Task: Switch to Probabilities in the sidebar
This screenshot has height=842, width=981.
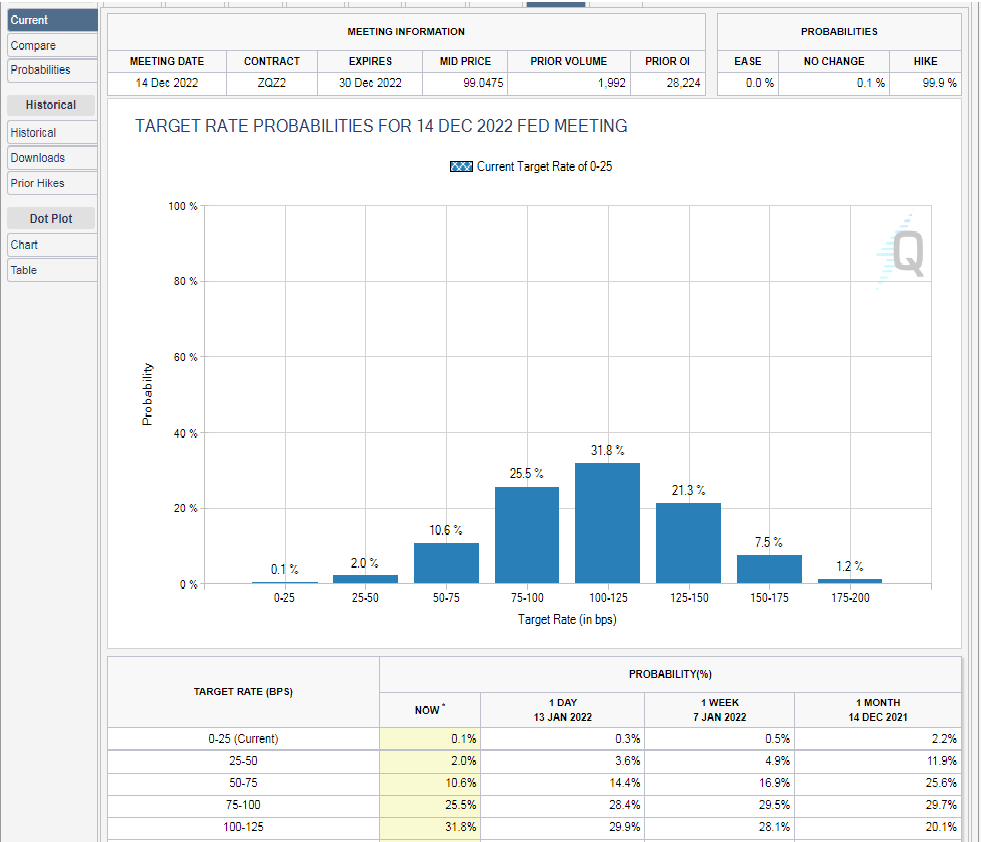Action: point(52,70)
